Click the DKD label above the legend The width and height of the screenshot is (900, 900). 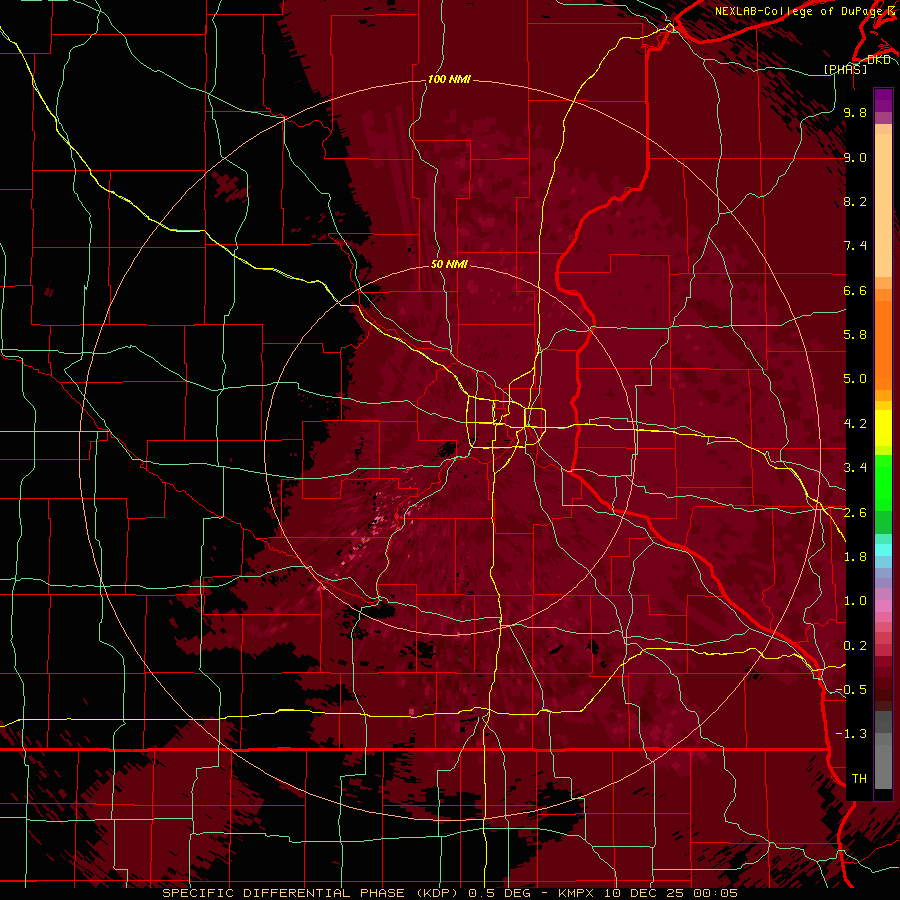pyautogui.click(x=878, y=59)
